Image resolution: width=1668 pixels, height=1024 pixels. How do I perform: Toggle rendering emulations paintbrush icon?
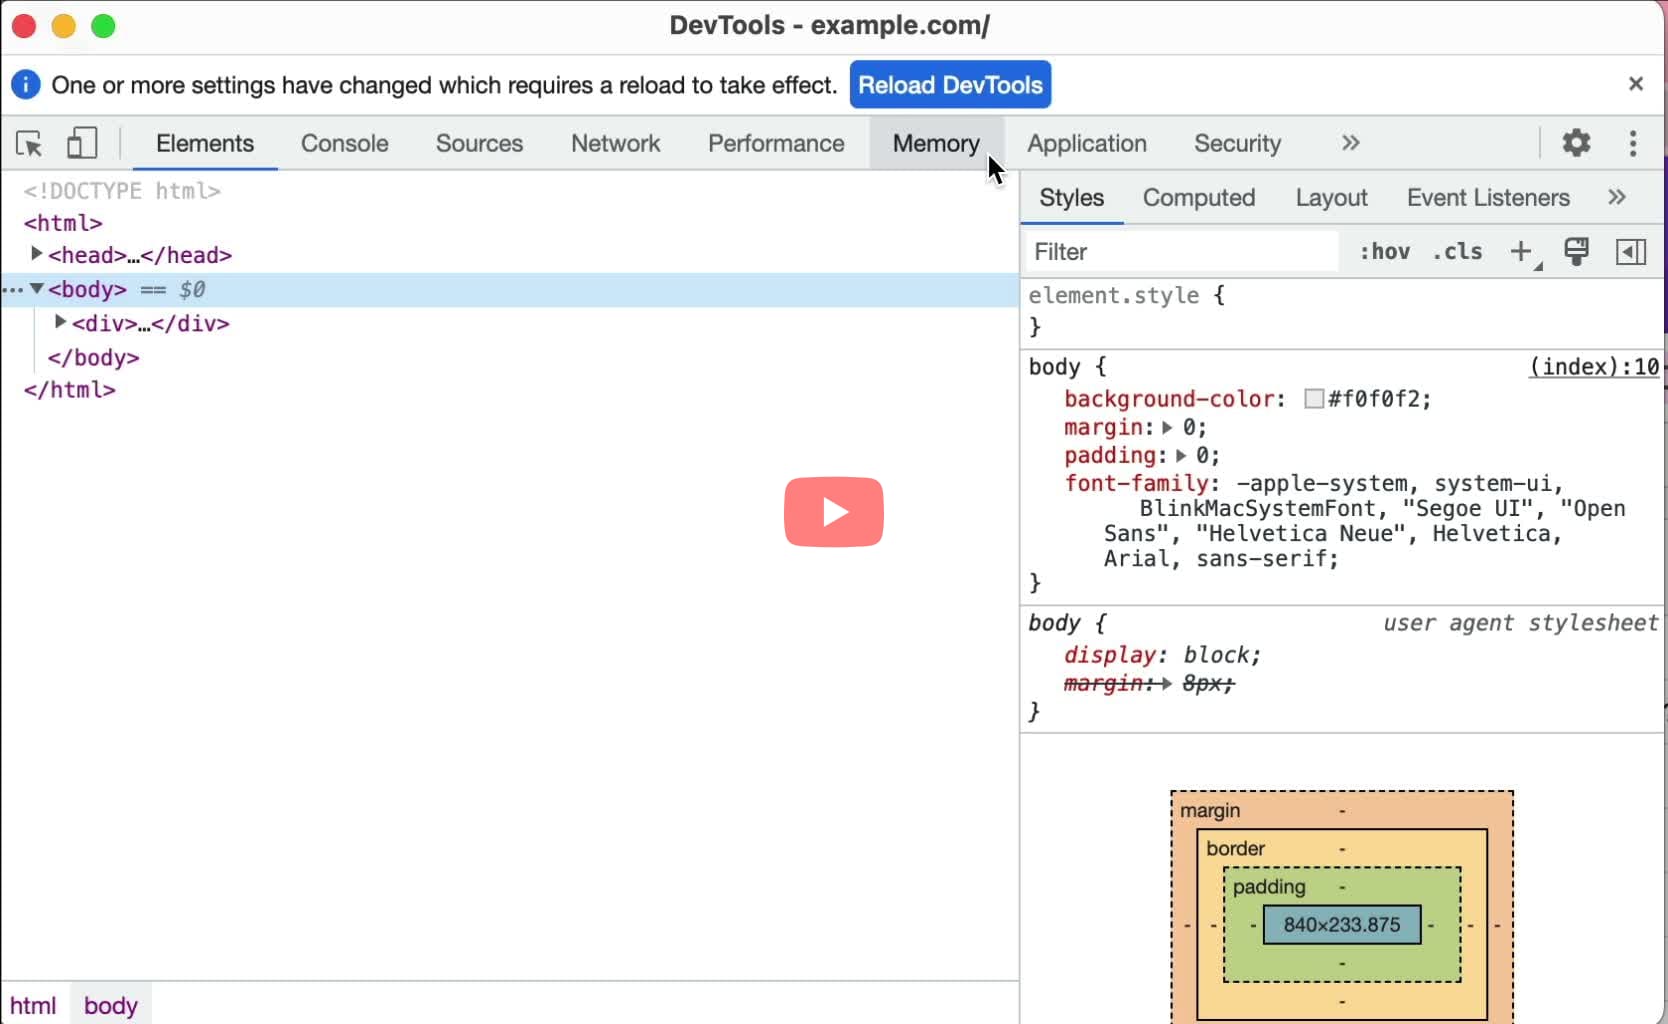pos(1576,251)
